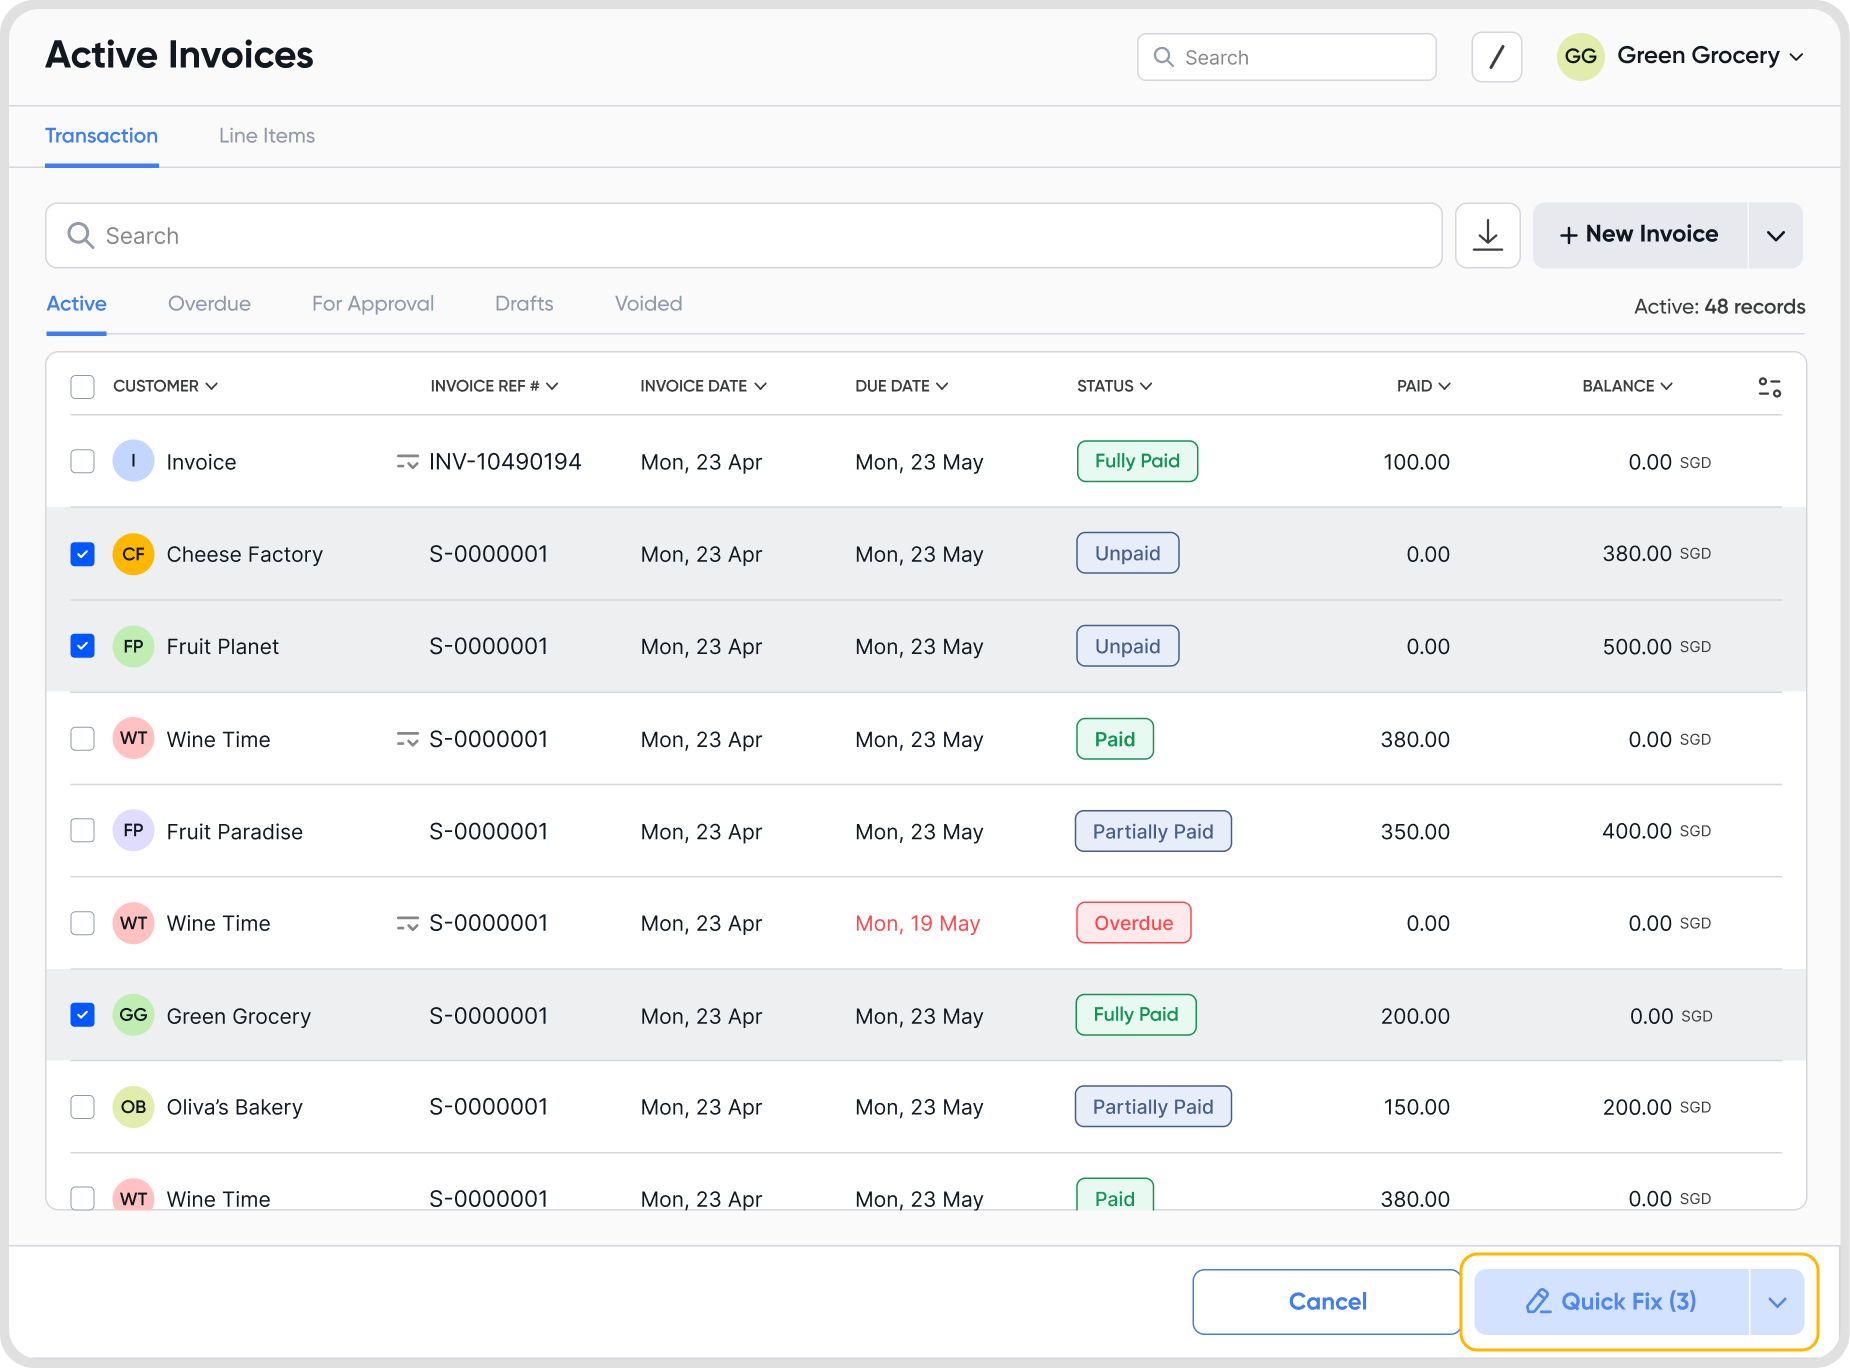This screenshot has width=1850, height=1368.
Task: Open the column settings icon in table header
Action: [1769, 387]
